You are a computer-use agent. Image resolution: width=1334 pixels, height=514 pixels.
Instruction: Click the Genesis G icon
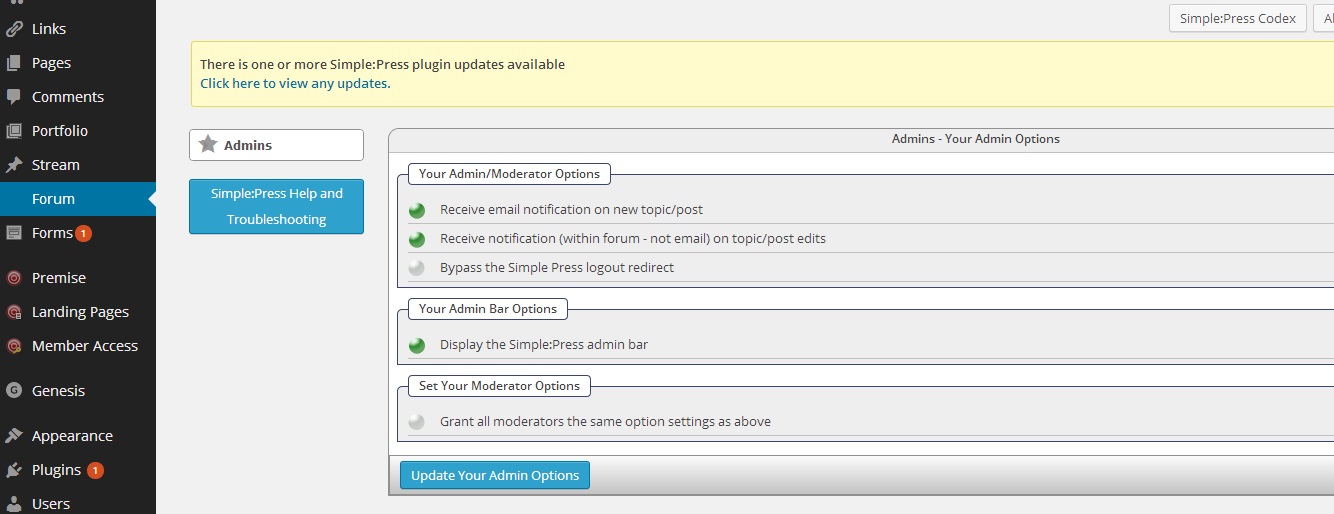coord(14,391)
